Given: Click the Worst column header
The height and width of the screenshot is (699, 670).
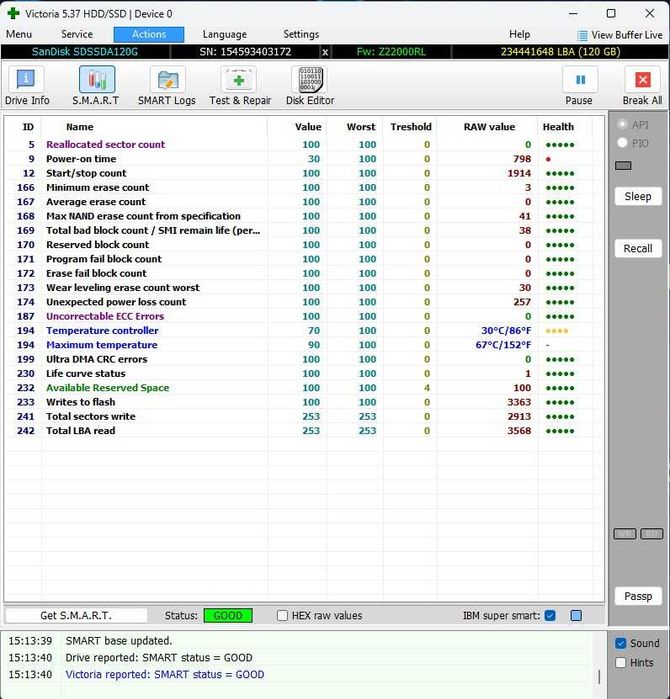Looking at the screenshot, I should coord(361,127).
